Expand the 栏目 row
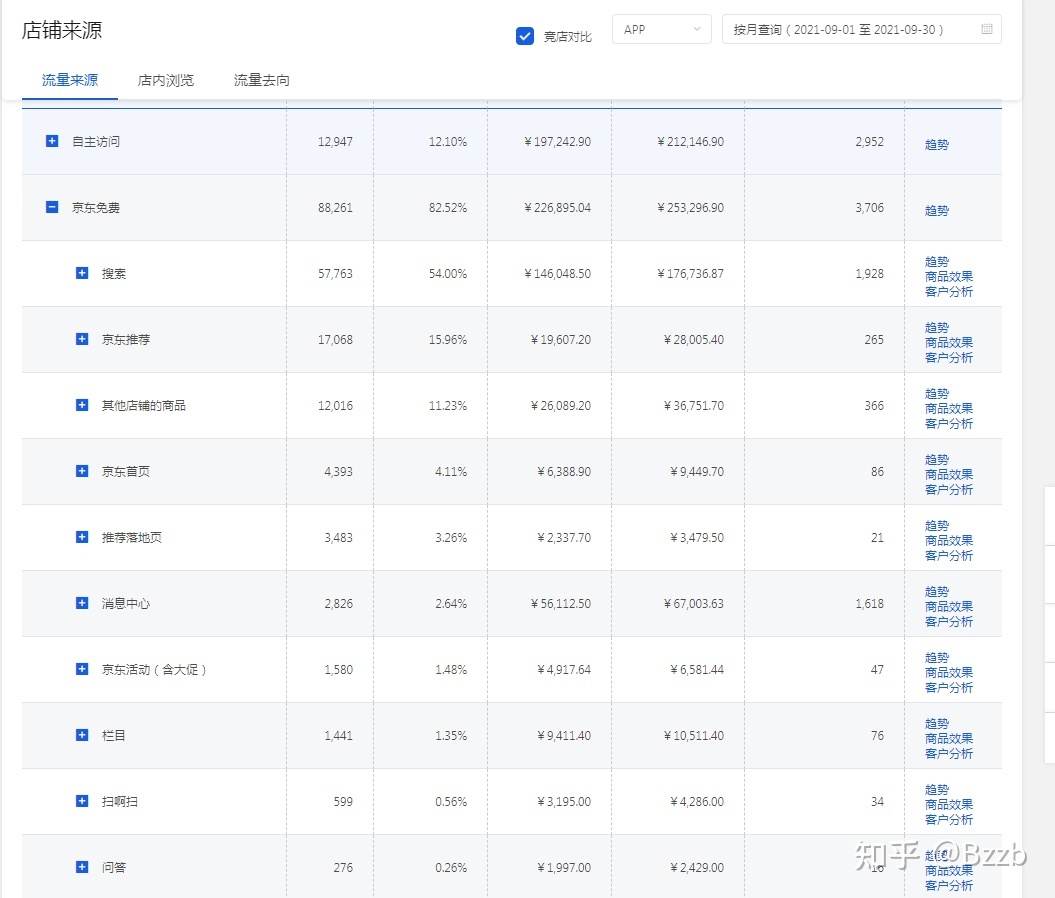Viewport: 1055px width, 898px height. (x=82, y=735)
